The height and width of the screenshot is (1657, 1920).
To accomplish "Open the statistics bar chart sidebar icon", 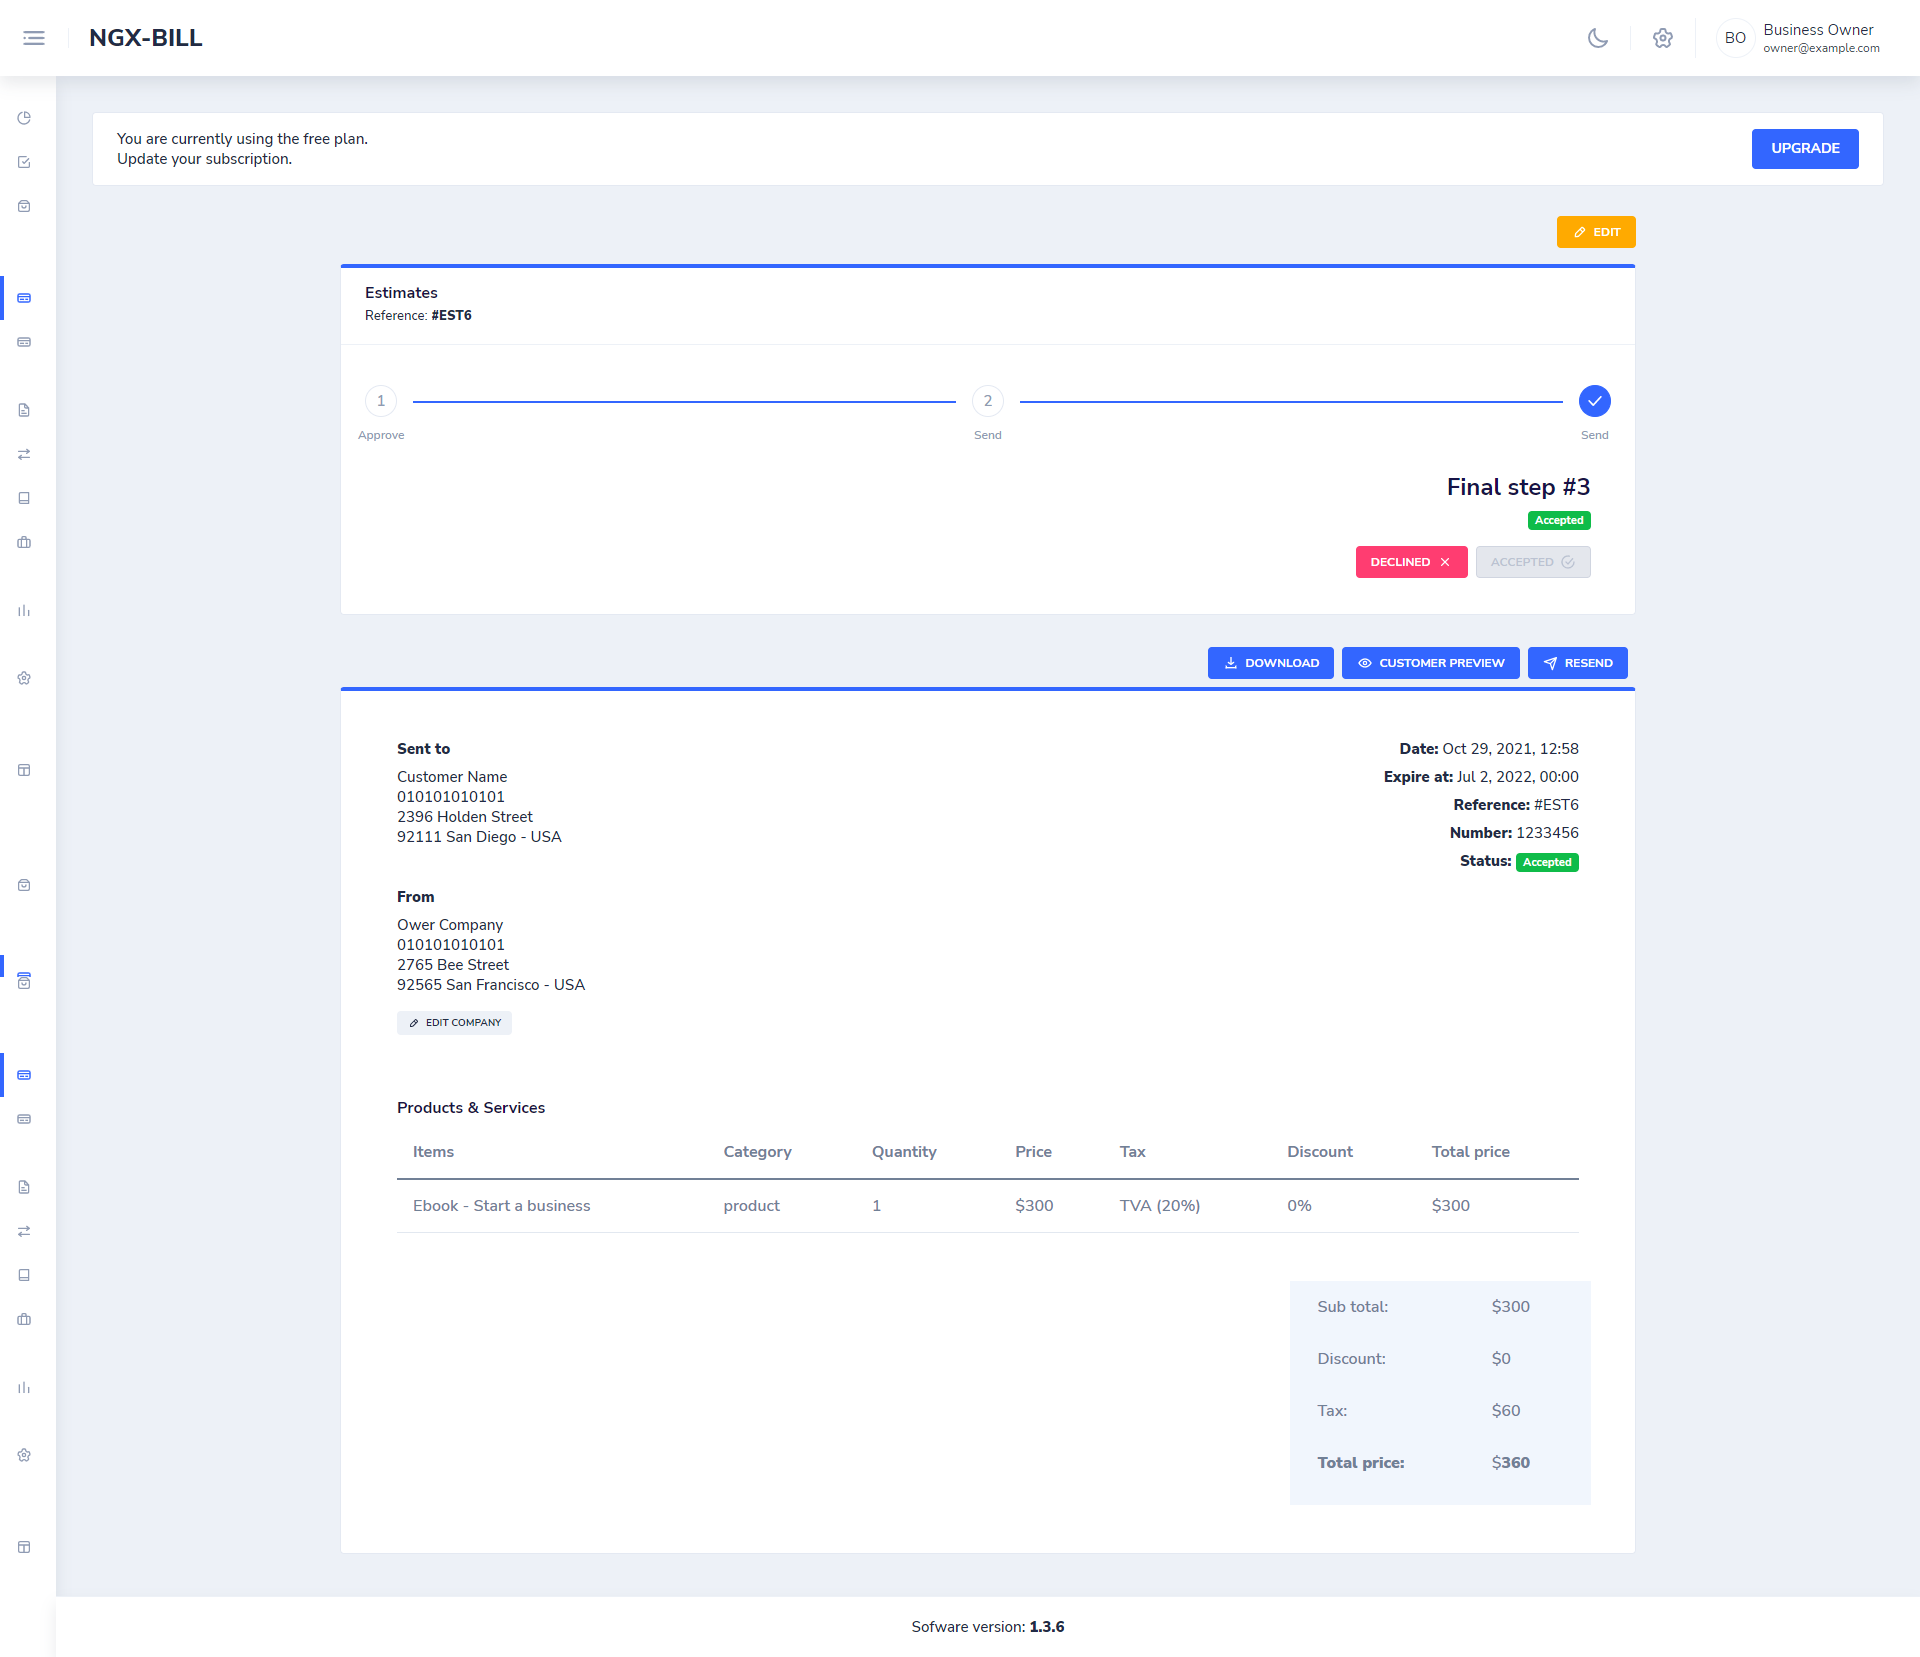I will (x=24, y=610).
